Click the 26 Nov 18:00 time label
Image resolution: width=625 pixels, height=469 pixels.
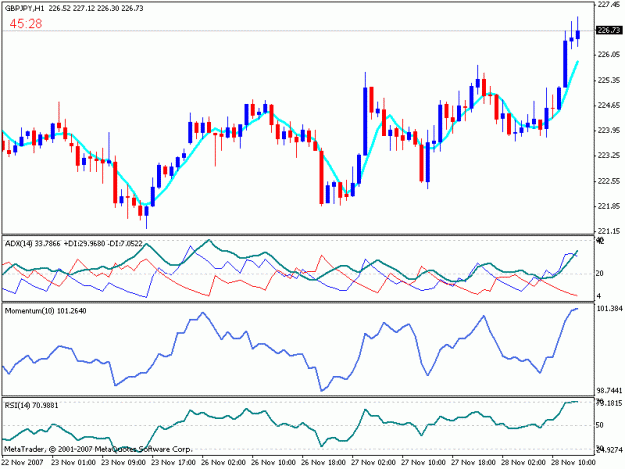point(323,463)
